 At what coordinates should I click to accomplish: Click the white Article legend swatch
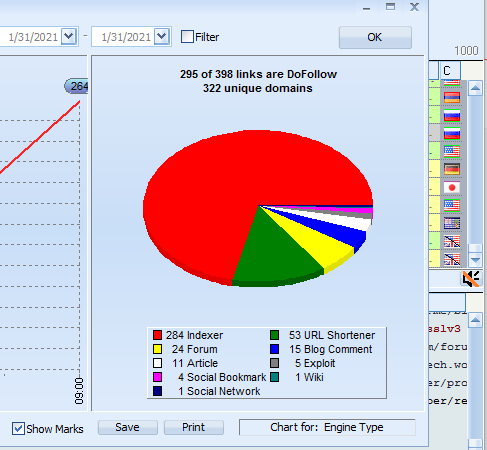[157, 363]
